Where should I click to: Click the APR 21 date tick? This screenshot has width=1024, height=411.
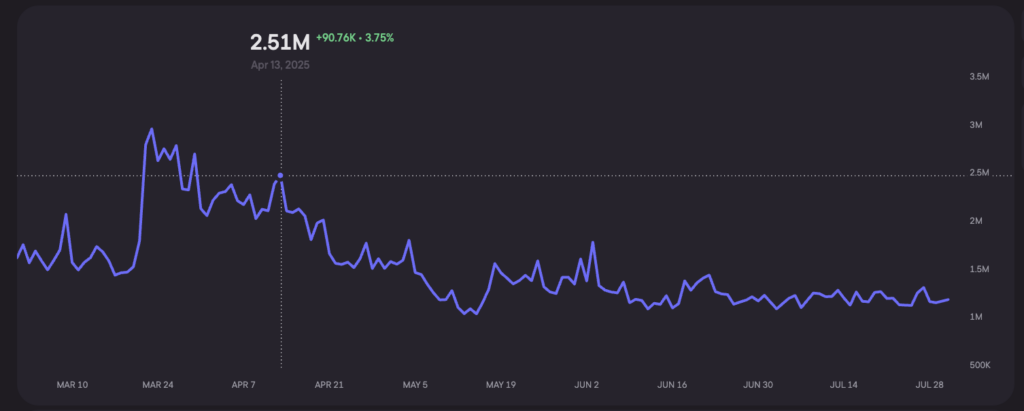tap(329, 384)
